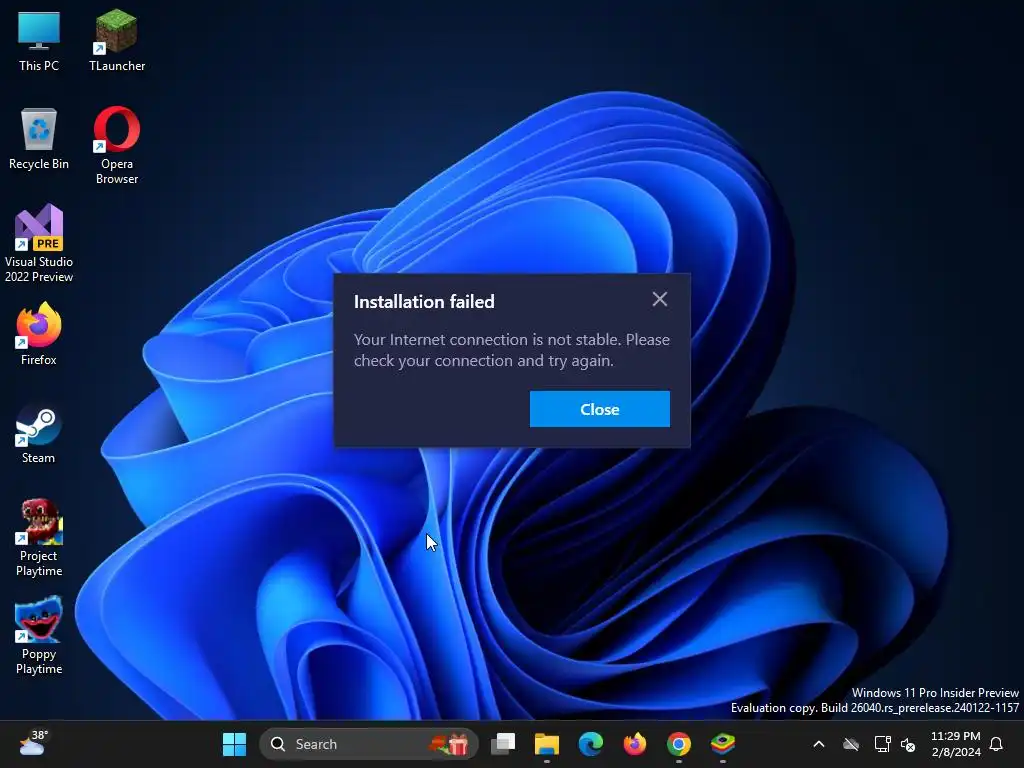Image resolution: width=1024 pixels, height=768 pixels.
Task: Close the Installation failed dialog with Close button
Action: (x=600, y=409)
